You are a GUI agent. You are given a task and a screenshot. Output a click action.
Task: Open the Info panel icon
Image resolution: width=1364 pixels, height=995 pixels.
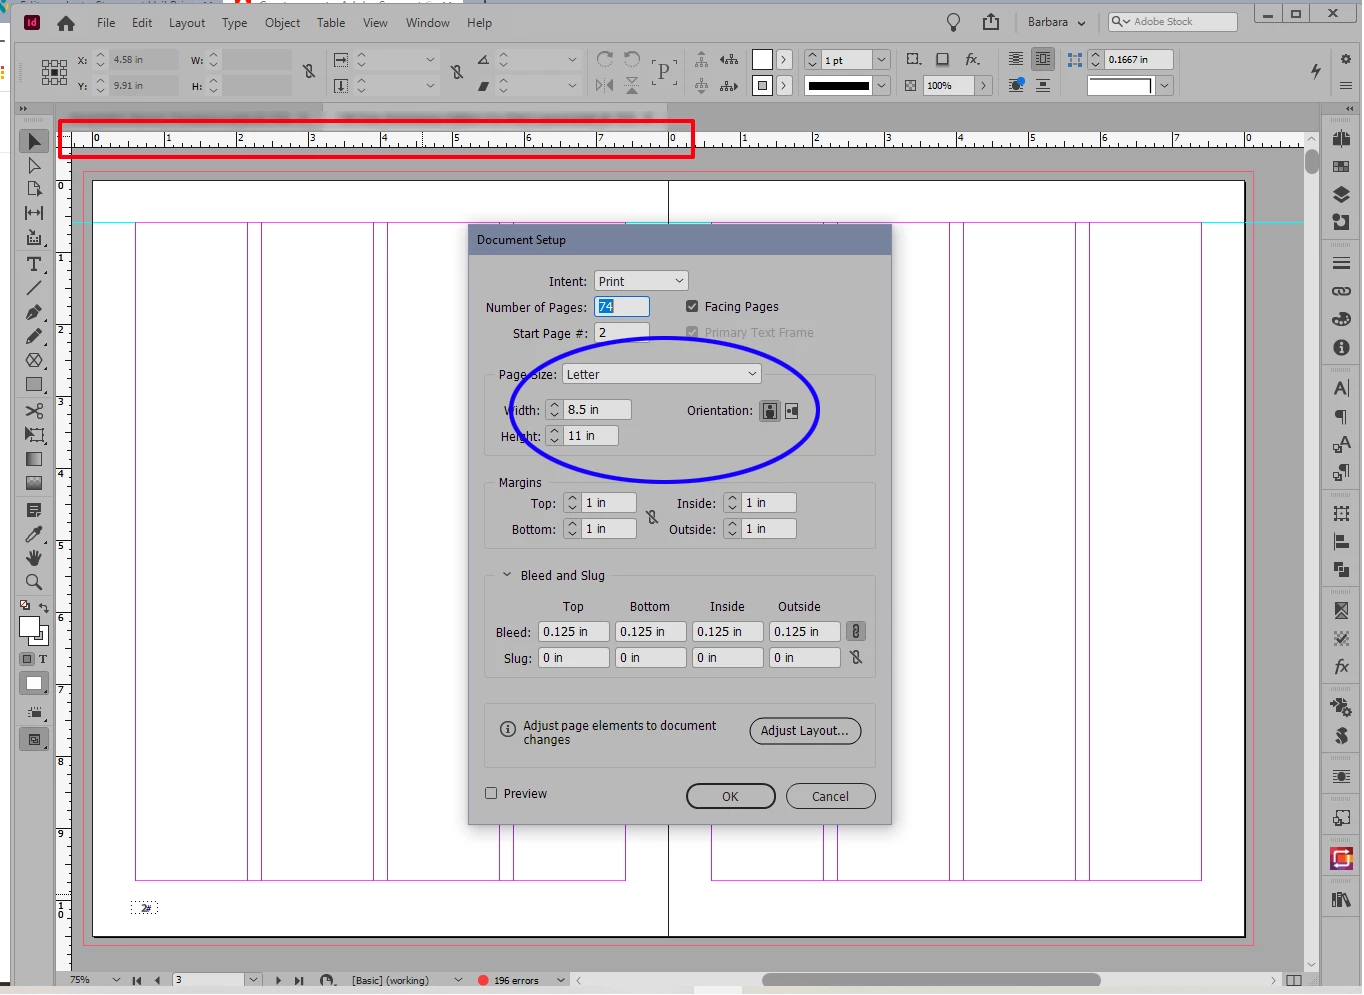point(1341,347)
